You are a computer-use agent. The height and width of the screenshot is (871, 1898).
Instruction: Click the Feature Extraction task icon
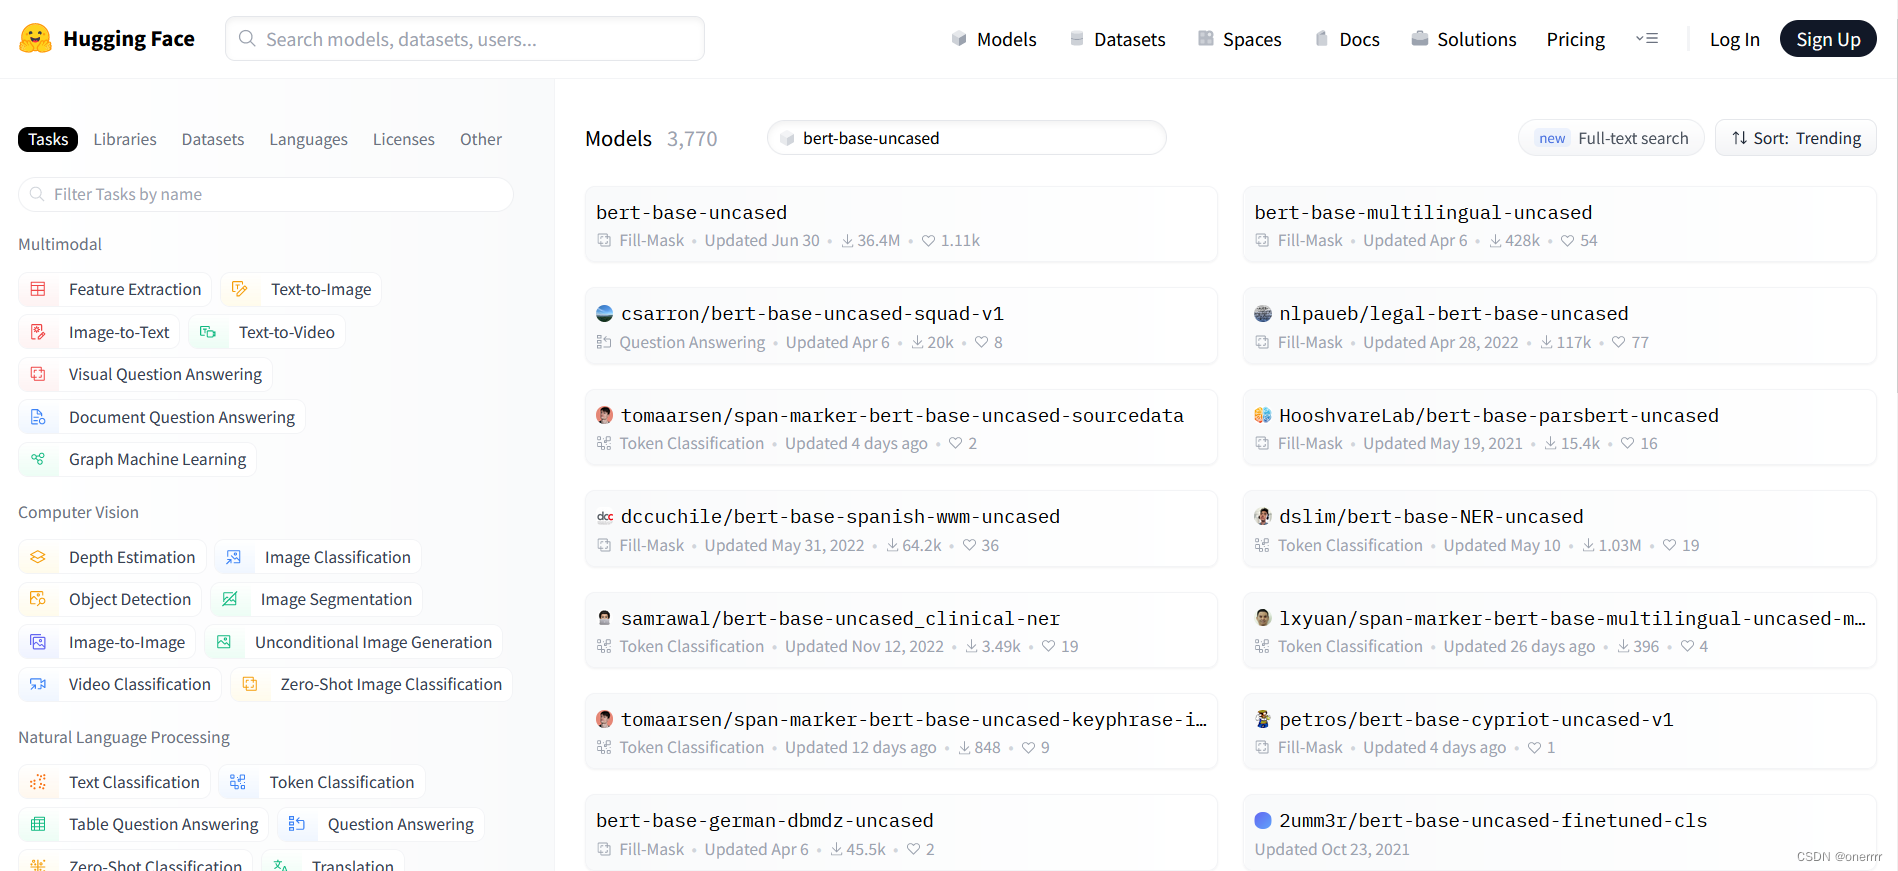click(x=38, y=289)
